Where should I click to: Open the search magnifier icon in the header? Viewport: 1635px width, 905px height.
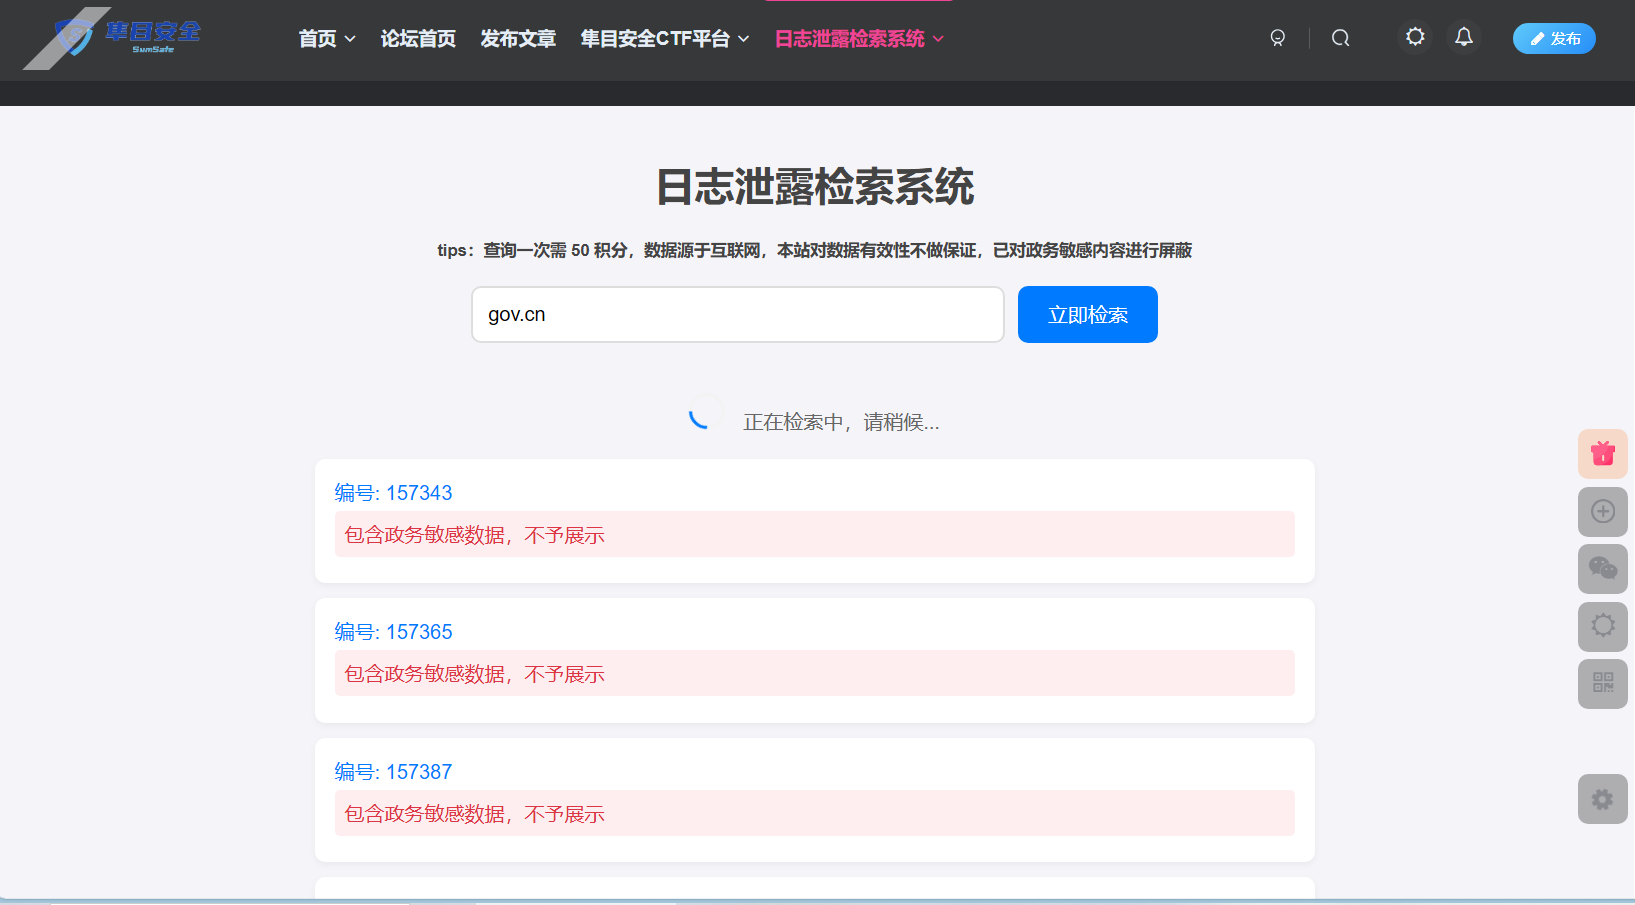coord(1340,37)
